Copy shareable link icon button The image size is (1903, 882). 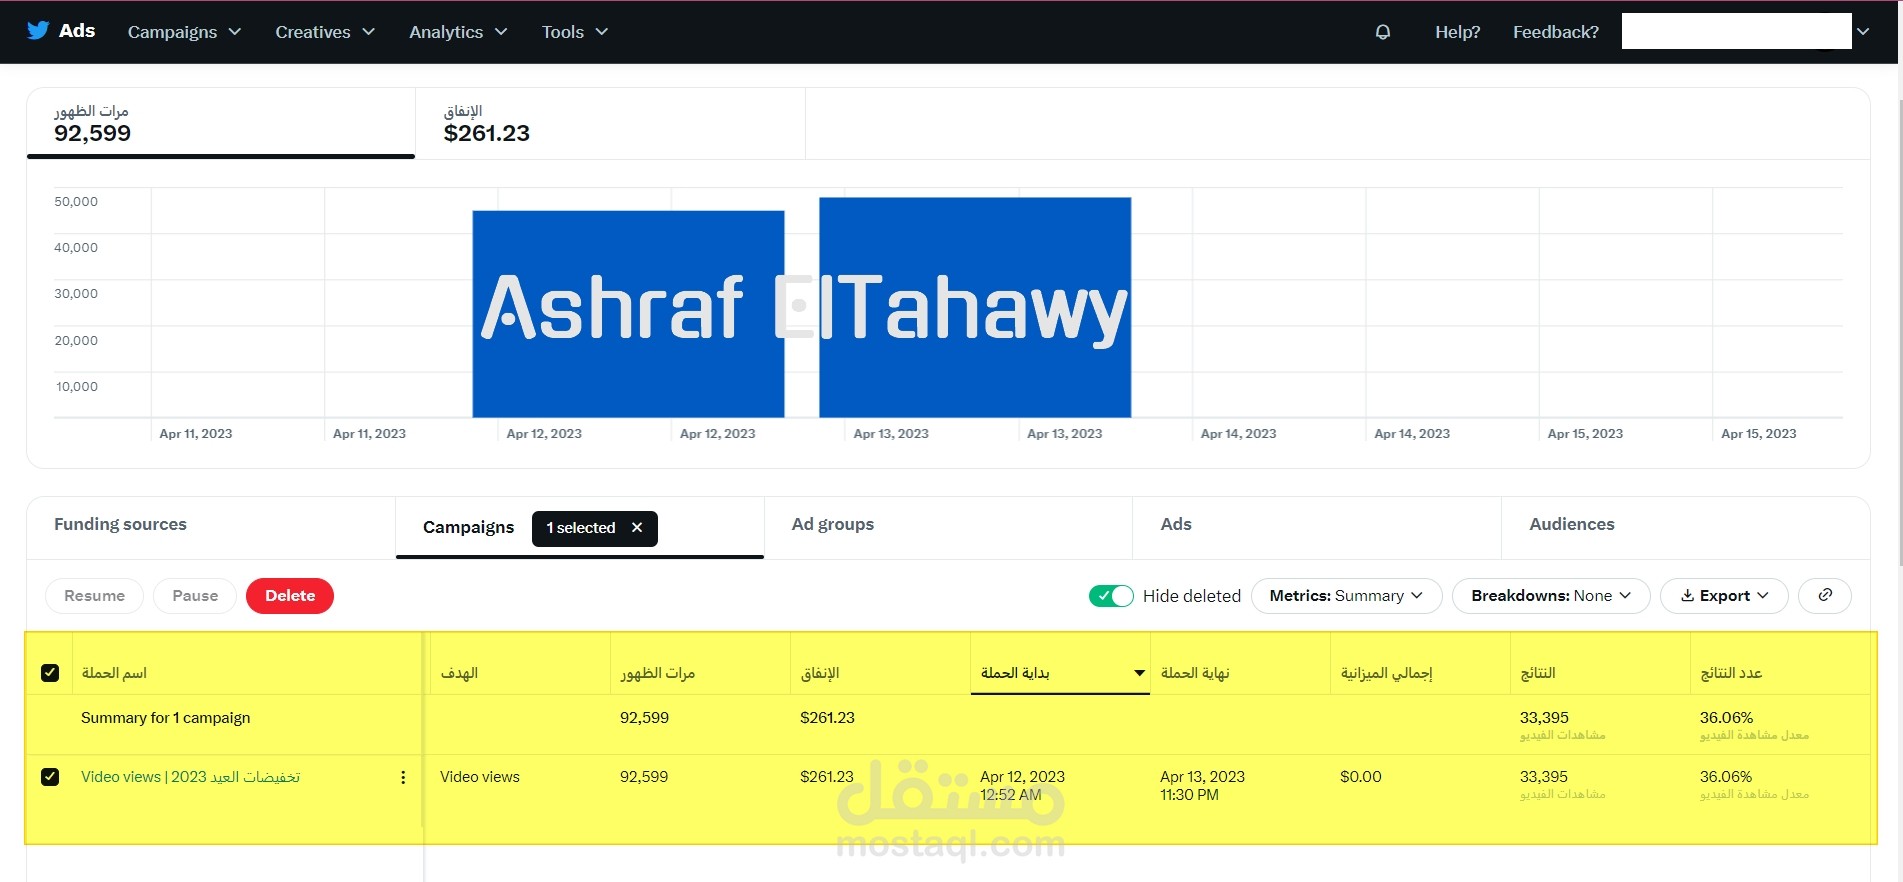pos(1825,595)
